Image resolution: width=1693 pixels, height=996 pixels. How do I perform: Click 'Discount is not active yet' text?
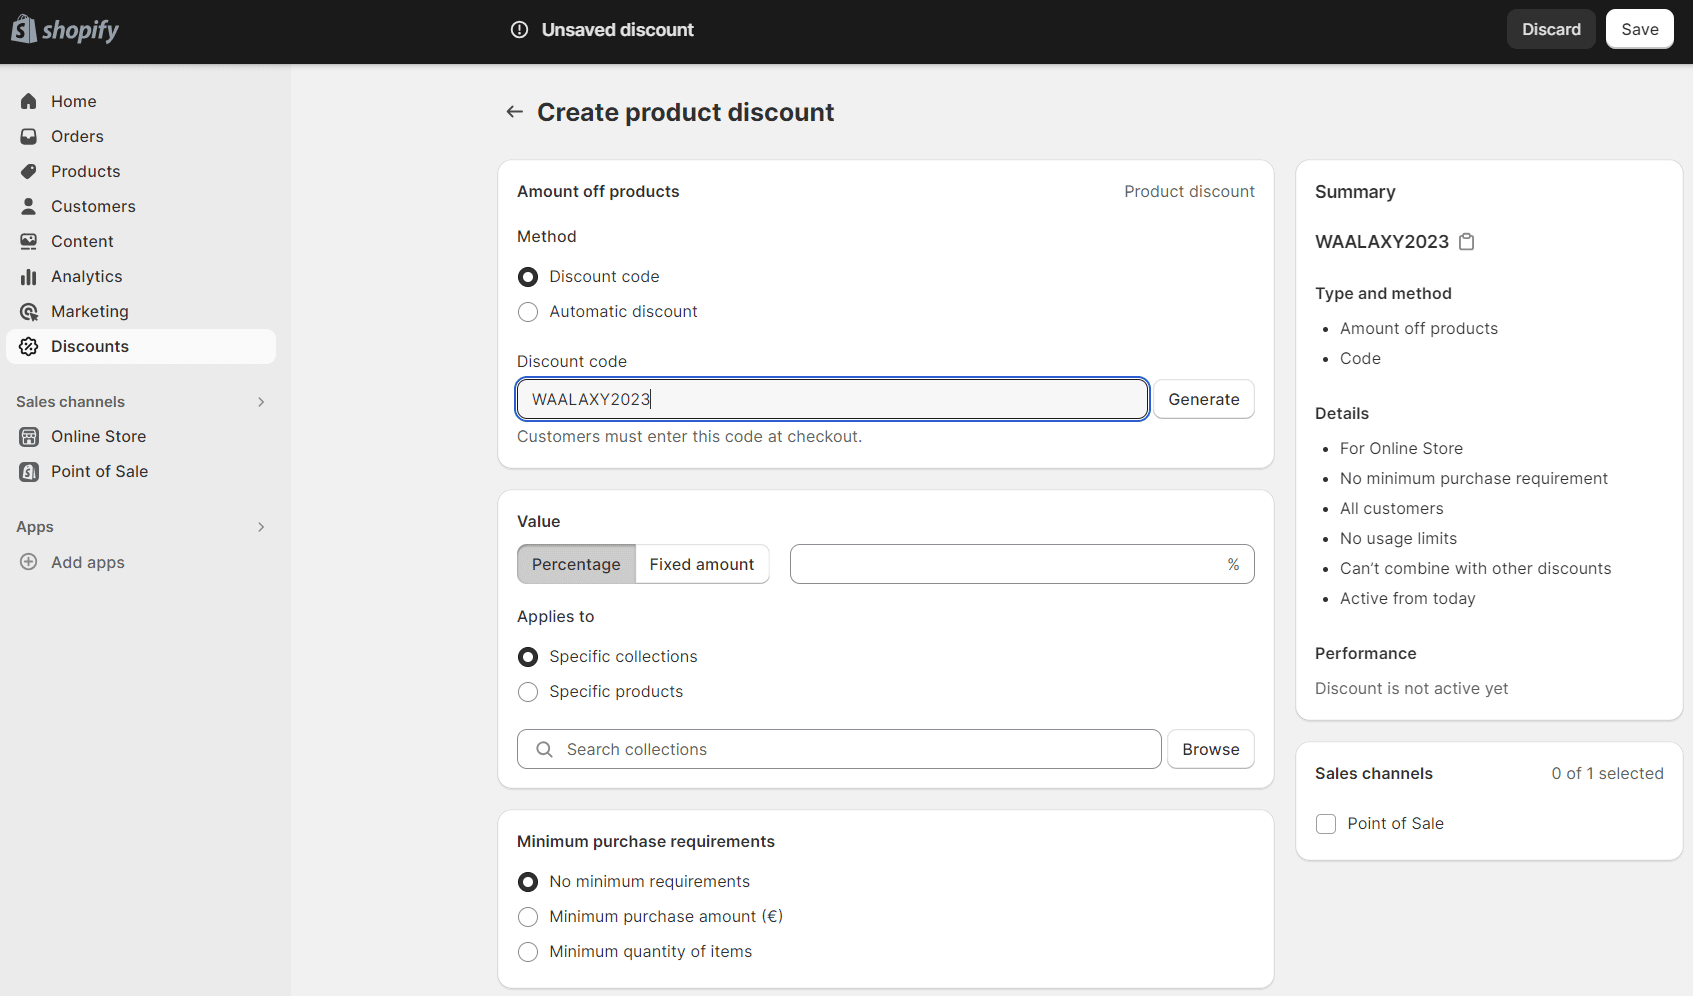tap(1411, 688)
